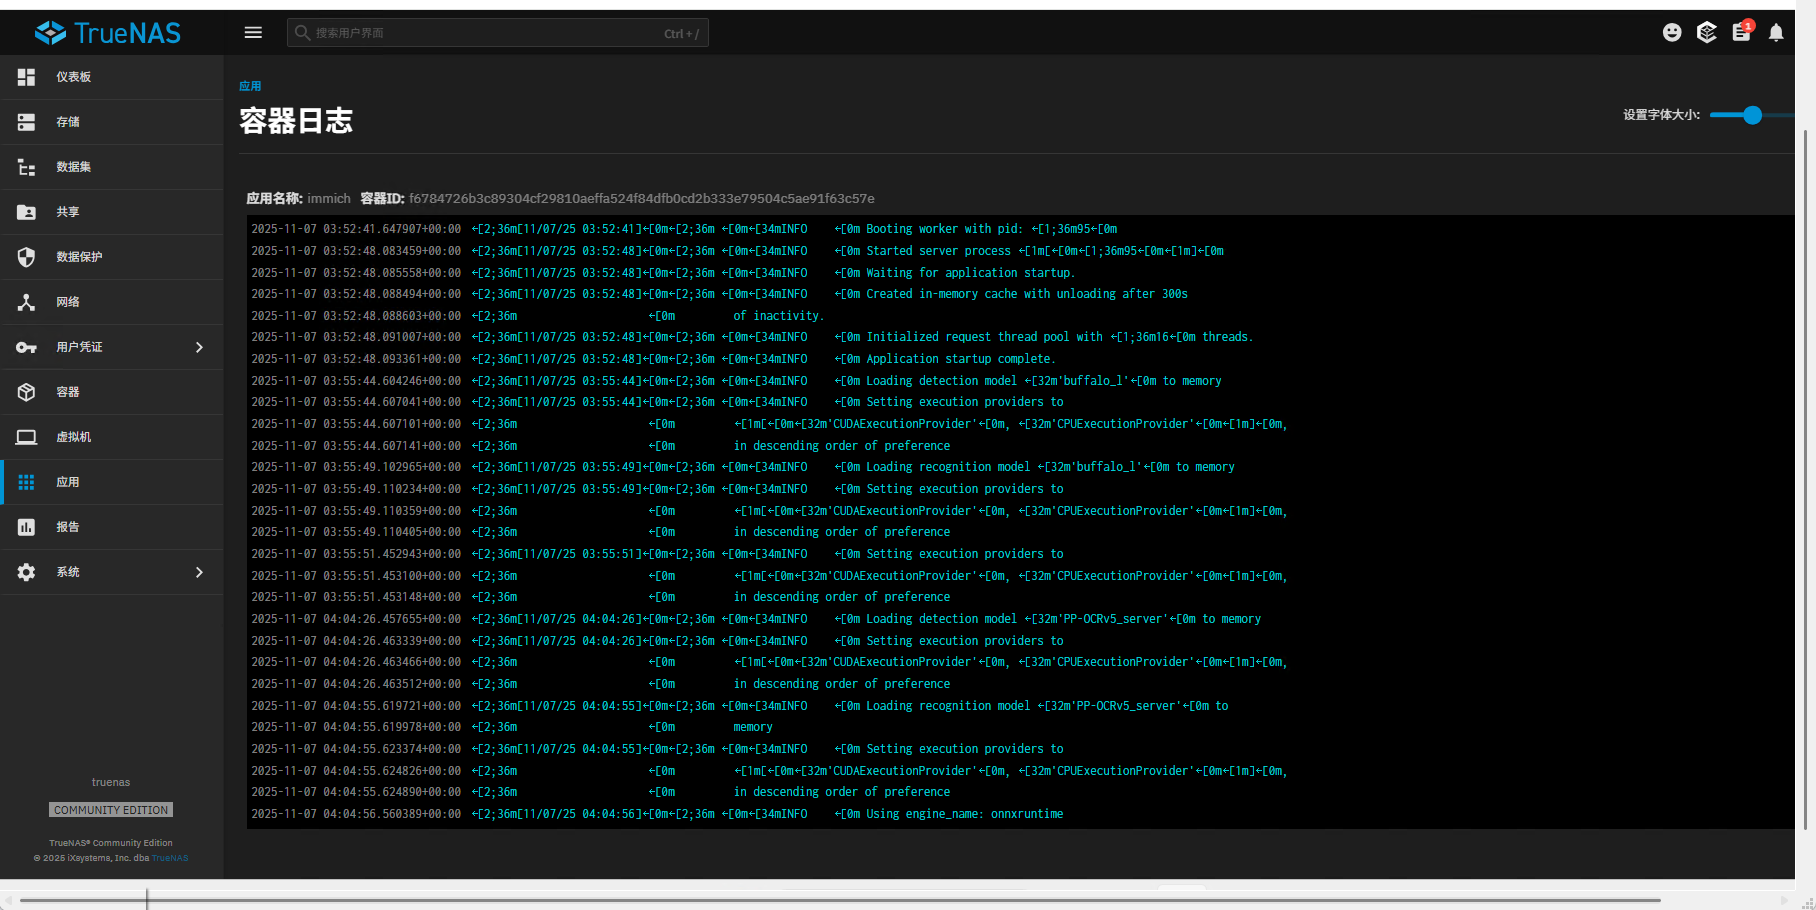Click the search magnifier icon

[x=302, y=33]
